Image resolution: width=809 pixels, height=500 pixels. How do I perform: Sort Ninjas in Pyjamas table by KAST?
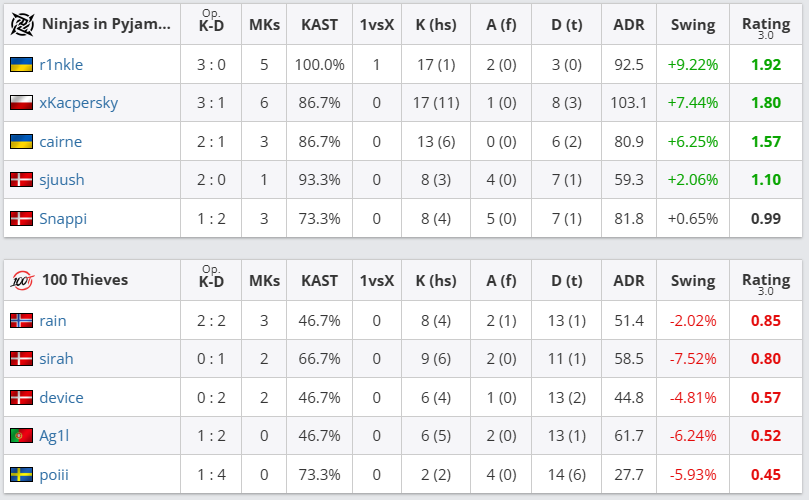[x=319, y=25]
